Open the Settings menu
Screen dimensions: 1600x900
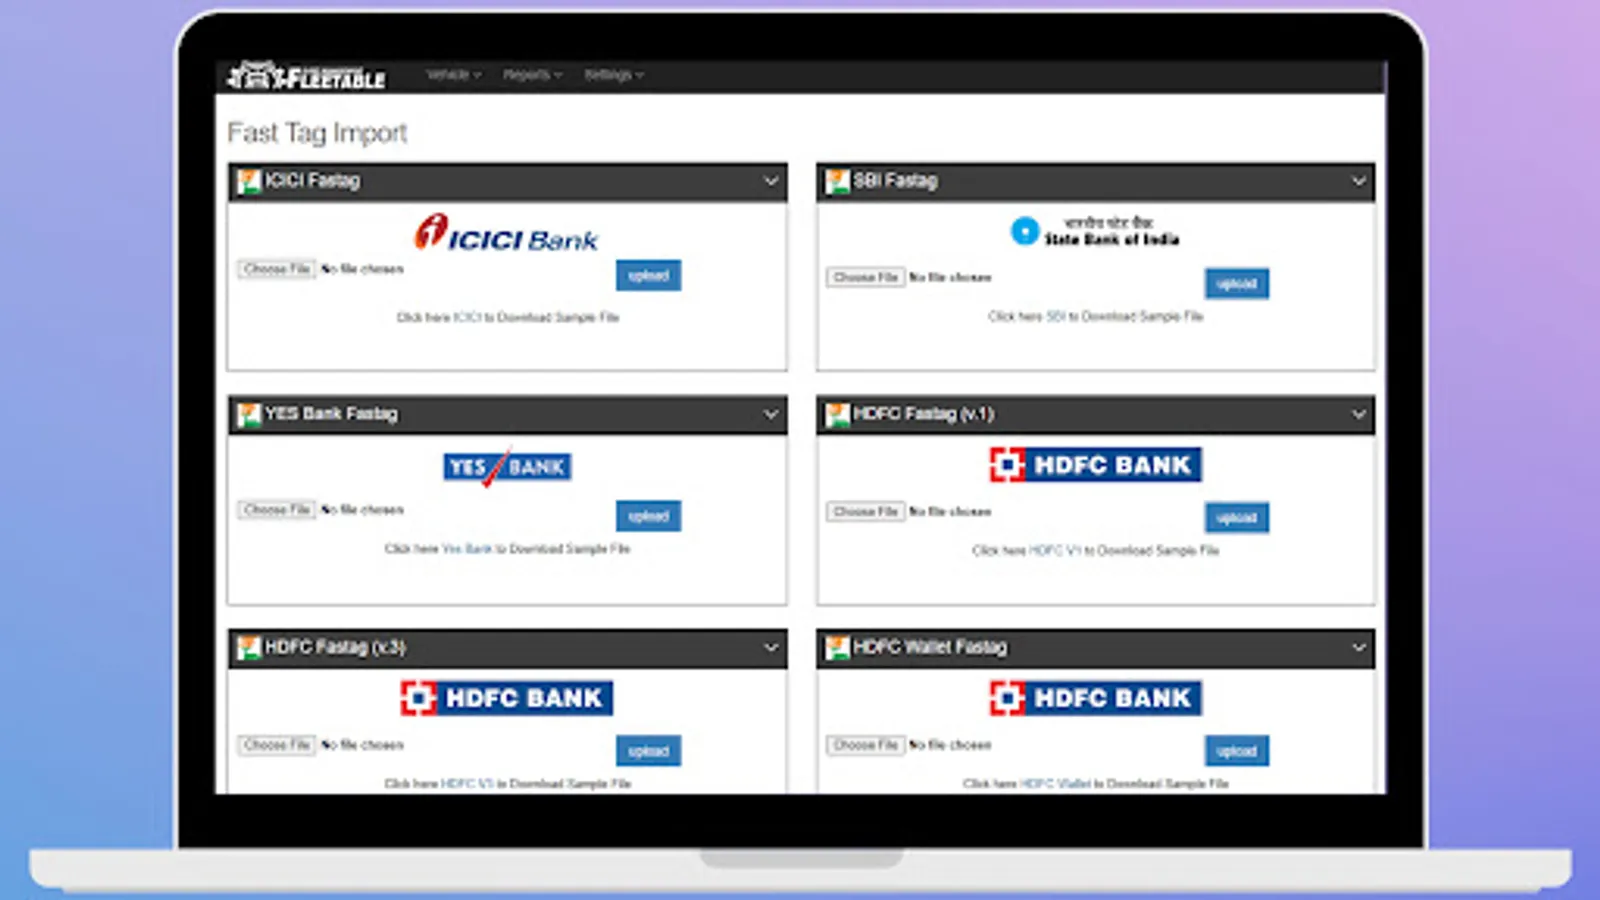pyautogui.click(x=614, y=75)
